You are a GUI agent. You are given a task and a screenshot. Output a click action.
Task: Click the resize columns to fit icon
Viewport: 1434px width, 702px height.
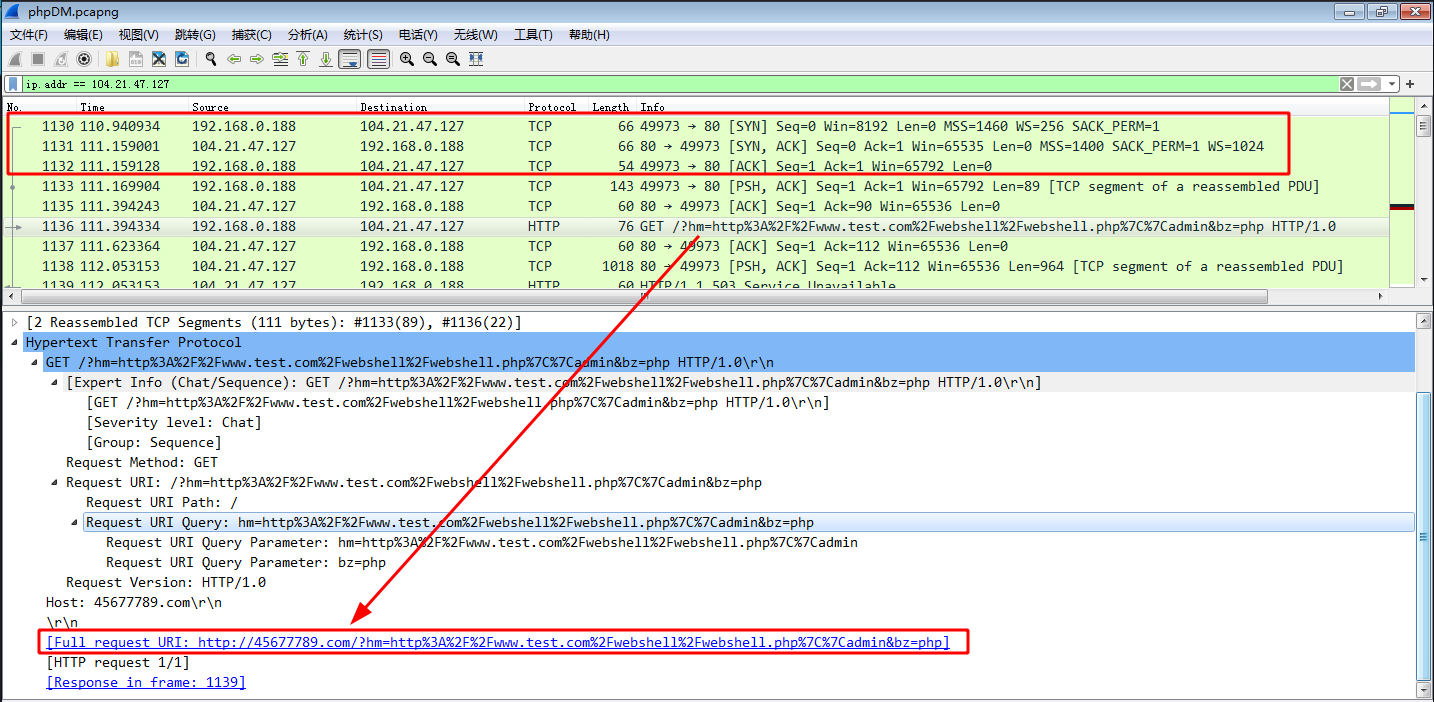[476, 59]
